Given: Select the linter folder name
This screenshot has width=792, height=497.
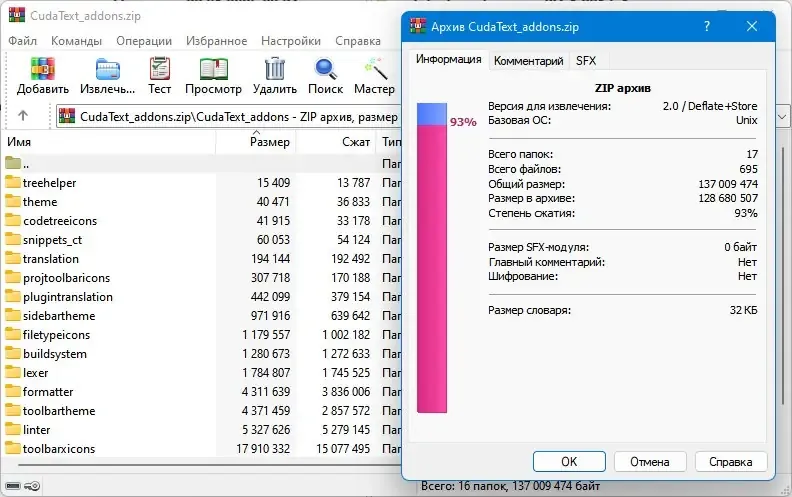Looking at the screenshot, I should [36, 429].
